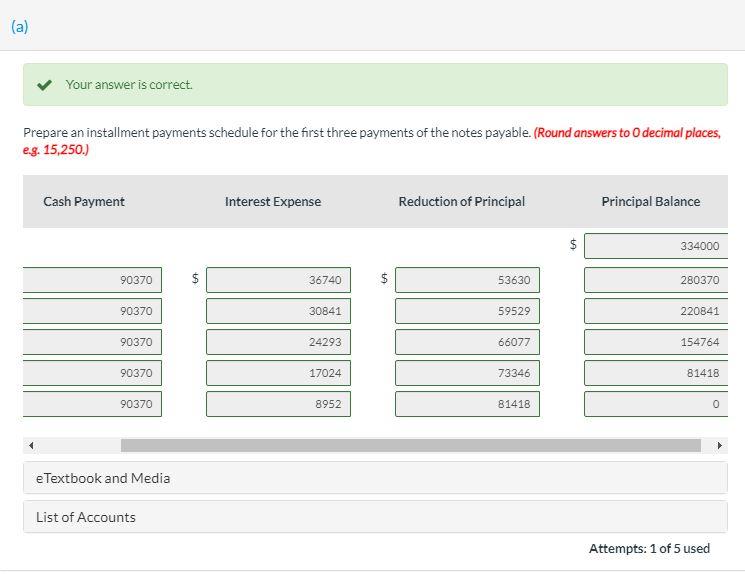
Task: Click the red rounding instruction text
Action: [372, 141]
